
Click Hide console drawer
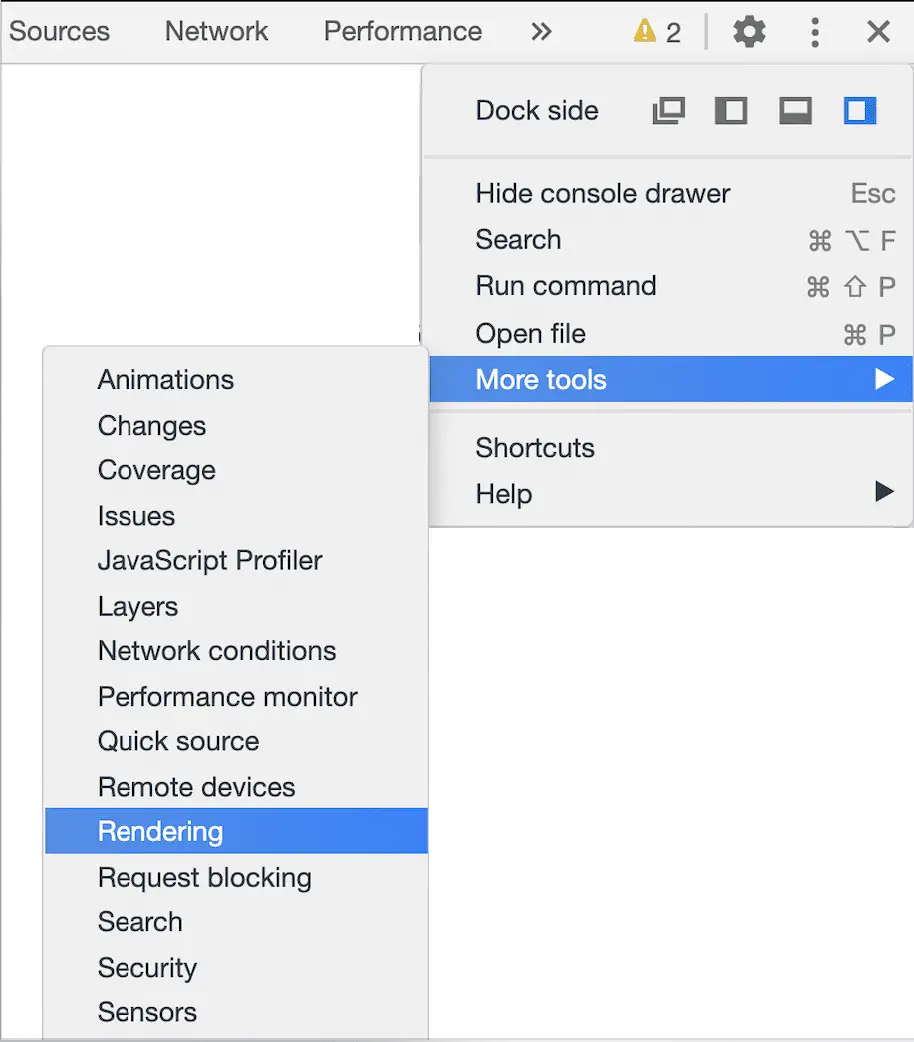tap(602, 193)
